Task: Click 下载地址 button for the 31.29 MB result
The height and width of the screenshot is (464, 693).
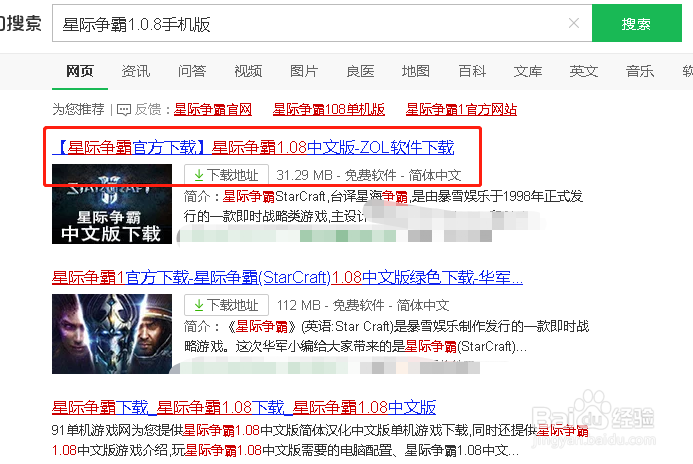Action: 226,175
